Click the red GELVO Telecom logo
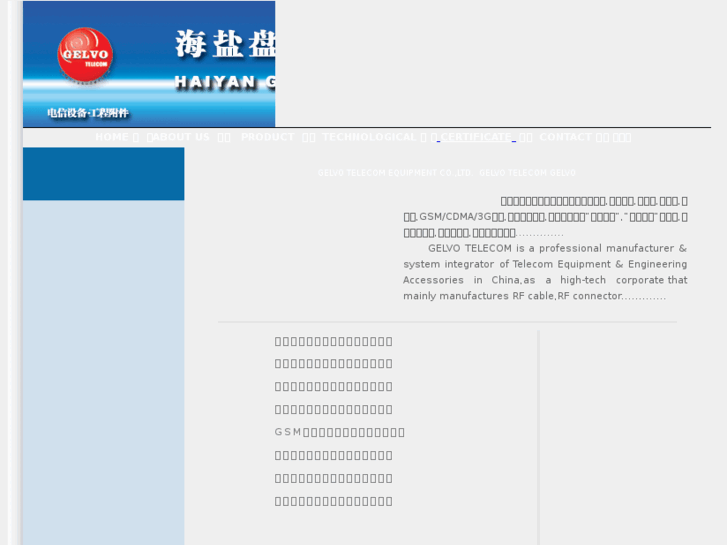 click(x=85, y=55)
